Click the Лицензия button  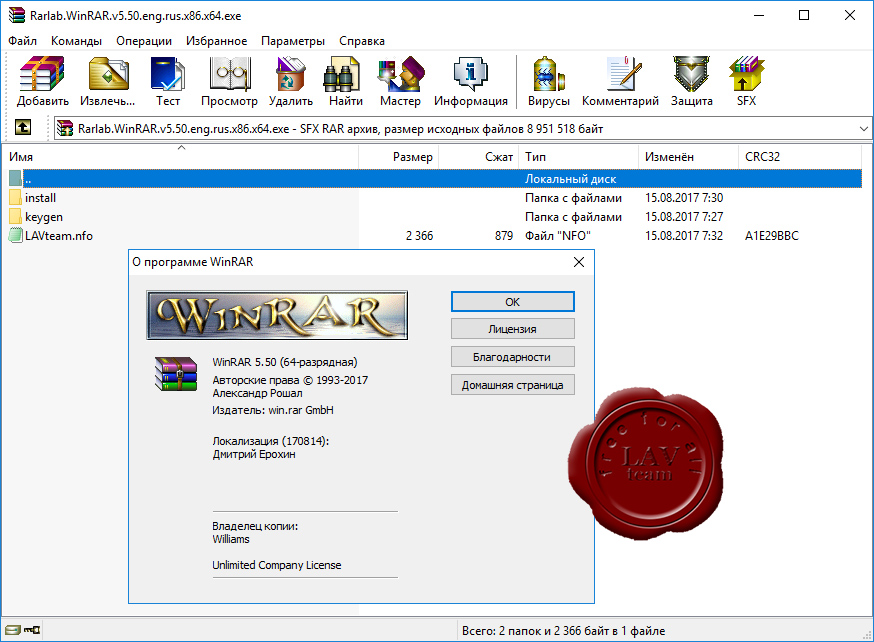coord(512,329)
